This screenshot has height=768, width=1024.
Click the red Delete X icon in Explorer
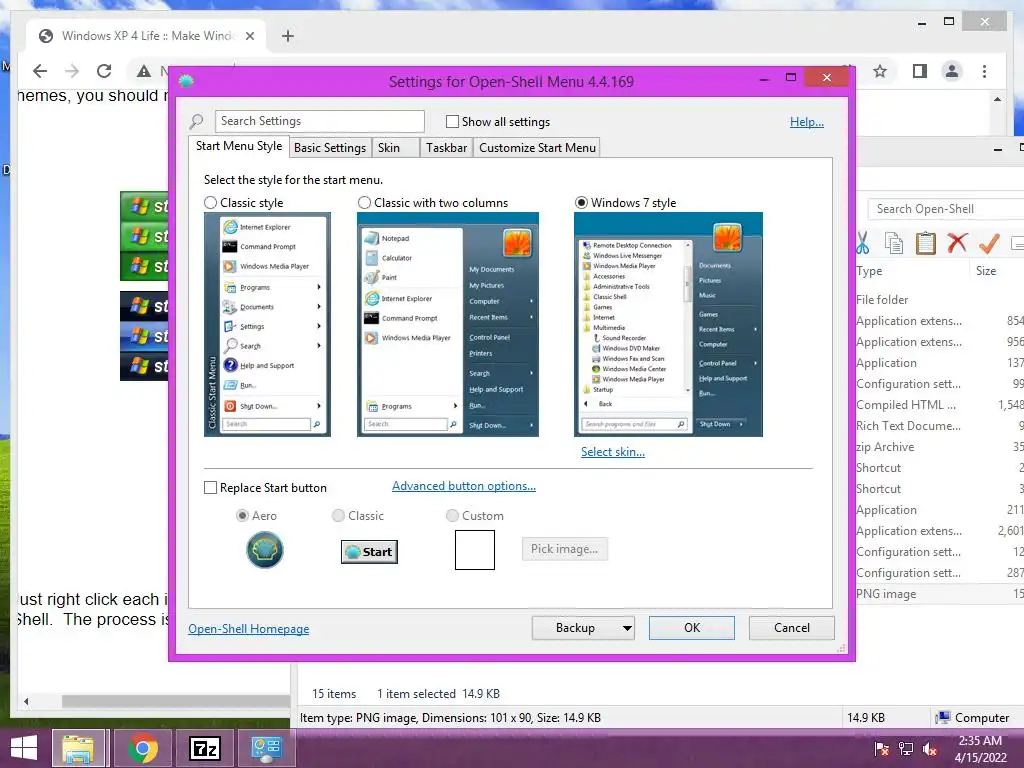point(957,243)
